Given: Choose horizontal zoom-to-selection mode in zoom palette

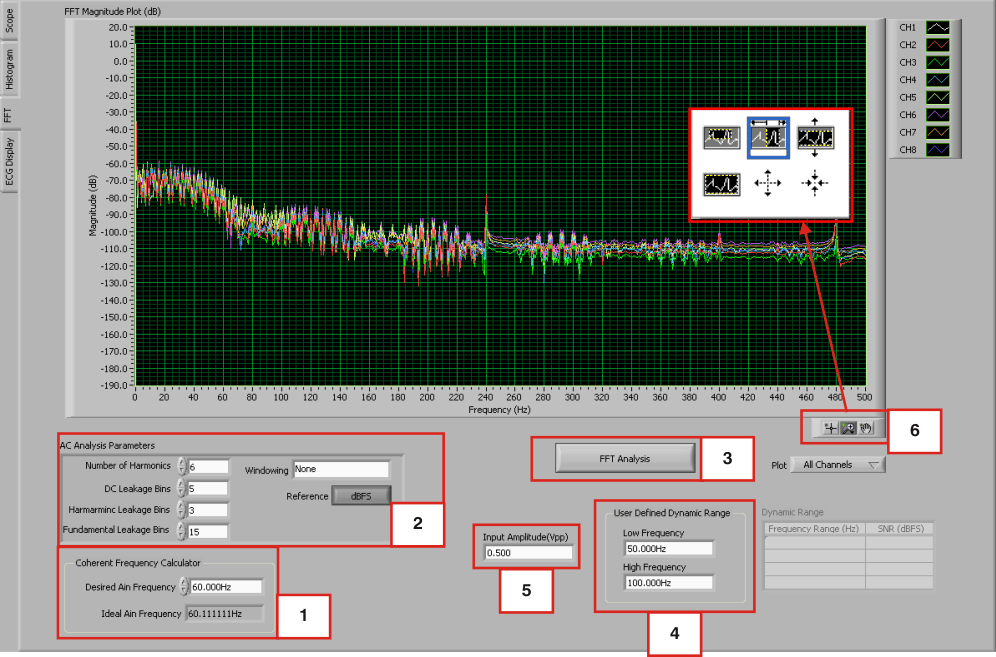Looking at the screenshot, I should tap(769, 137).
